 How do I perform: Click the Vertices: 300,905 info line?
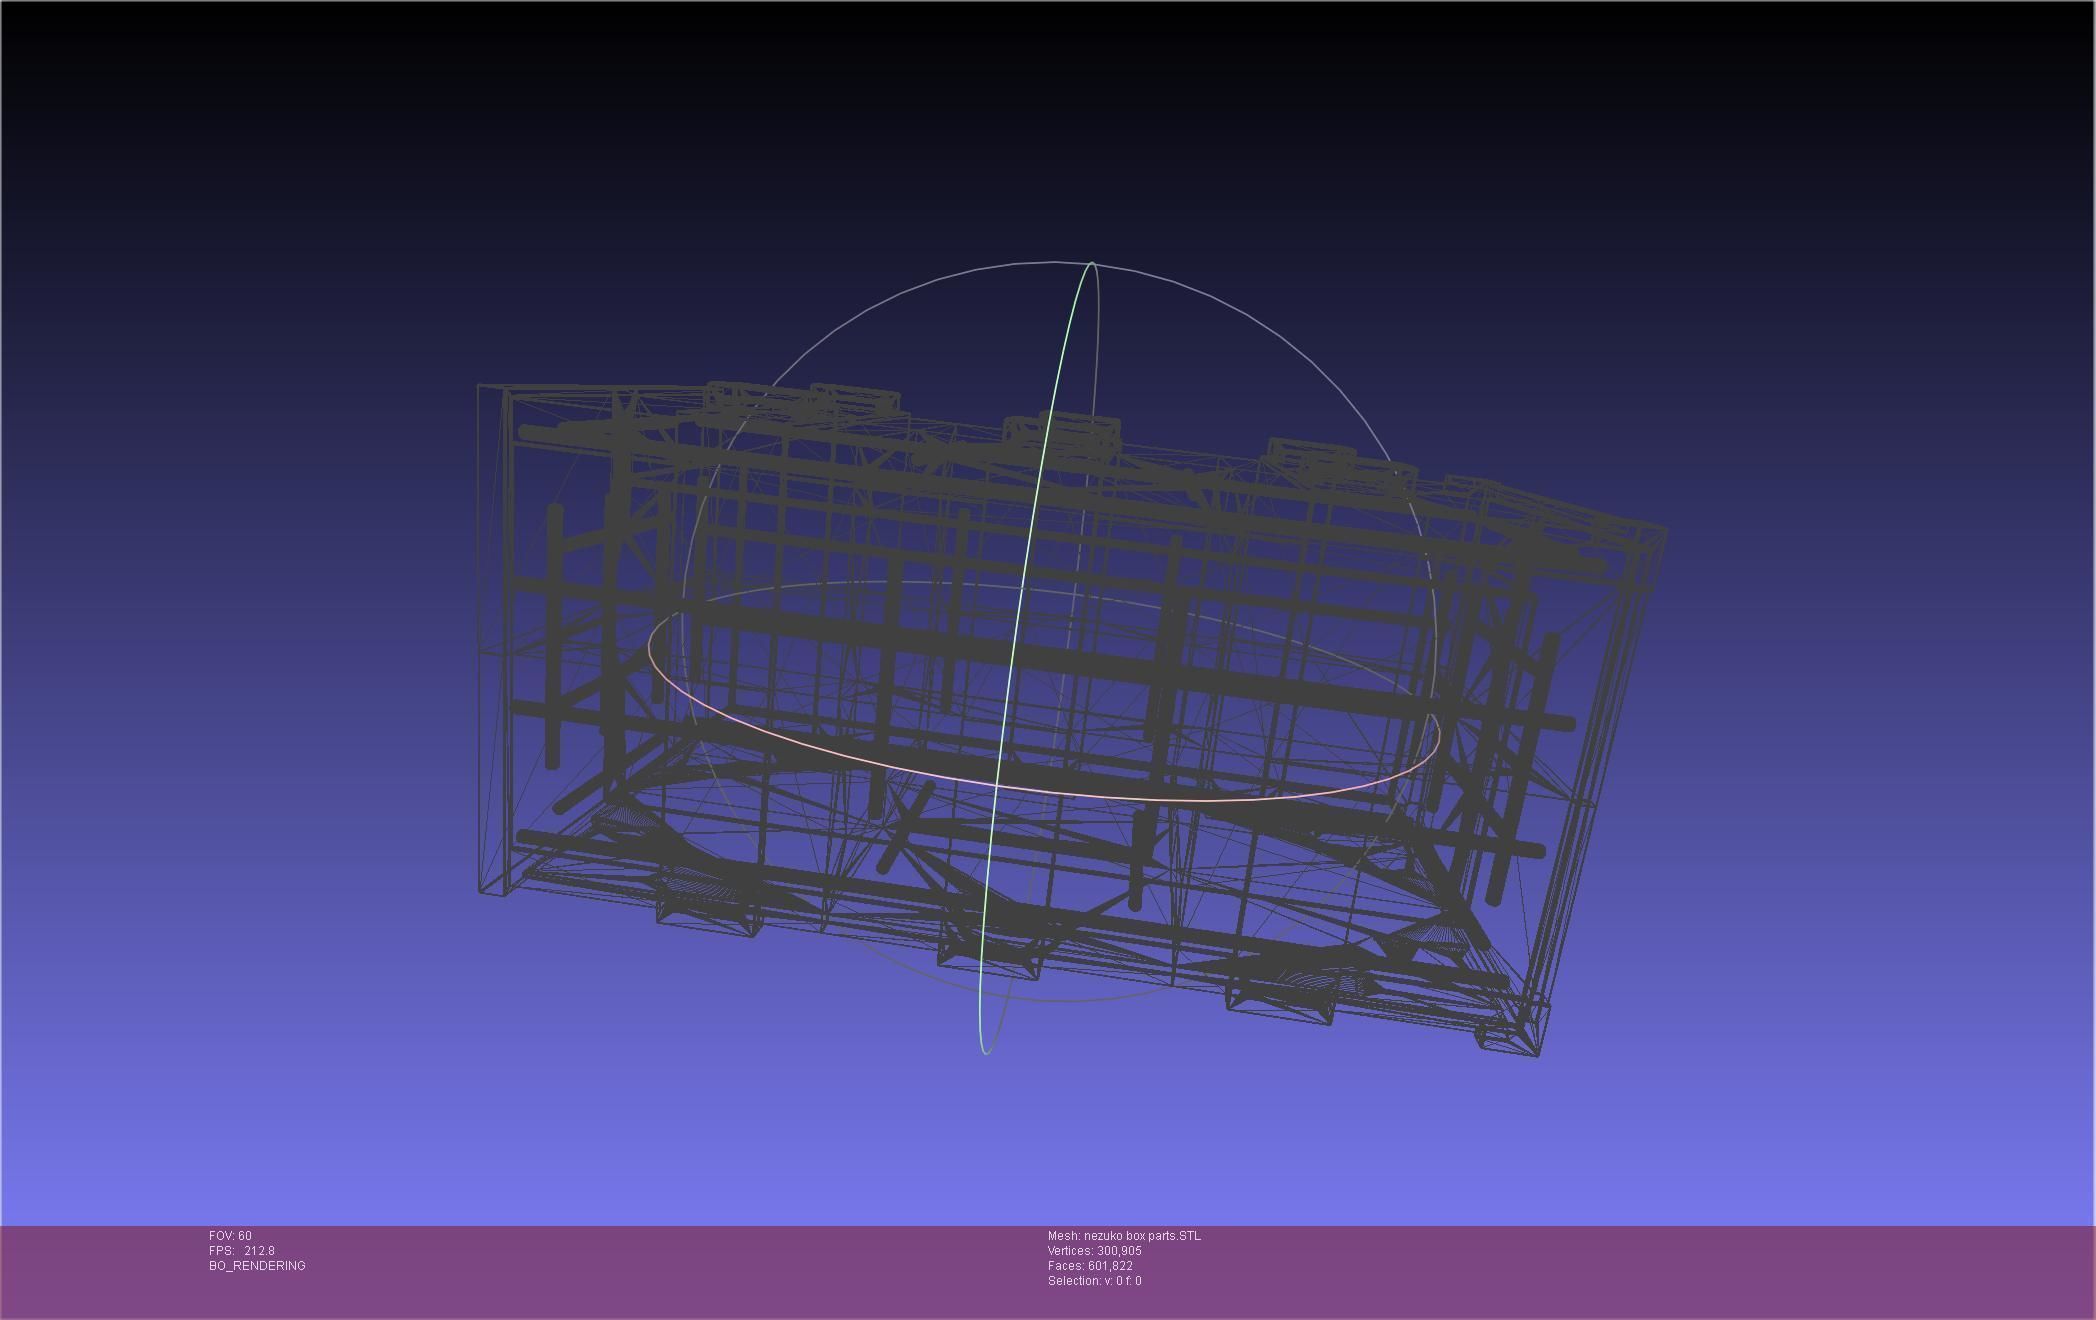[x=1094, y=1251]
